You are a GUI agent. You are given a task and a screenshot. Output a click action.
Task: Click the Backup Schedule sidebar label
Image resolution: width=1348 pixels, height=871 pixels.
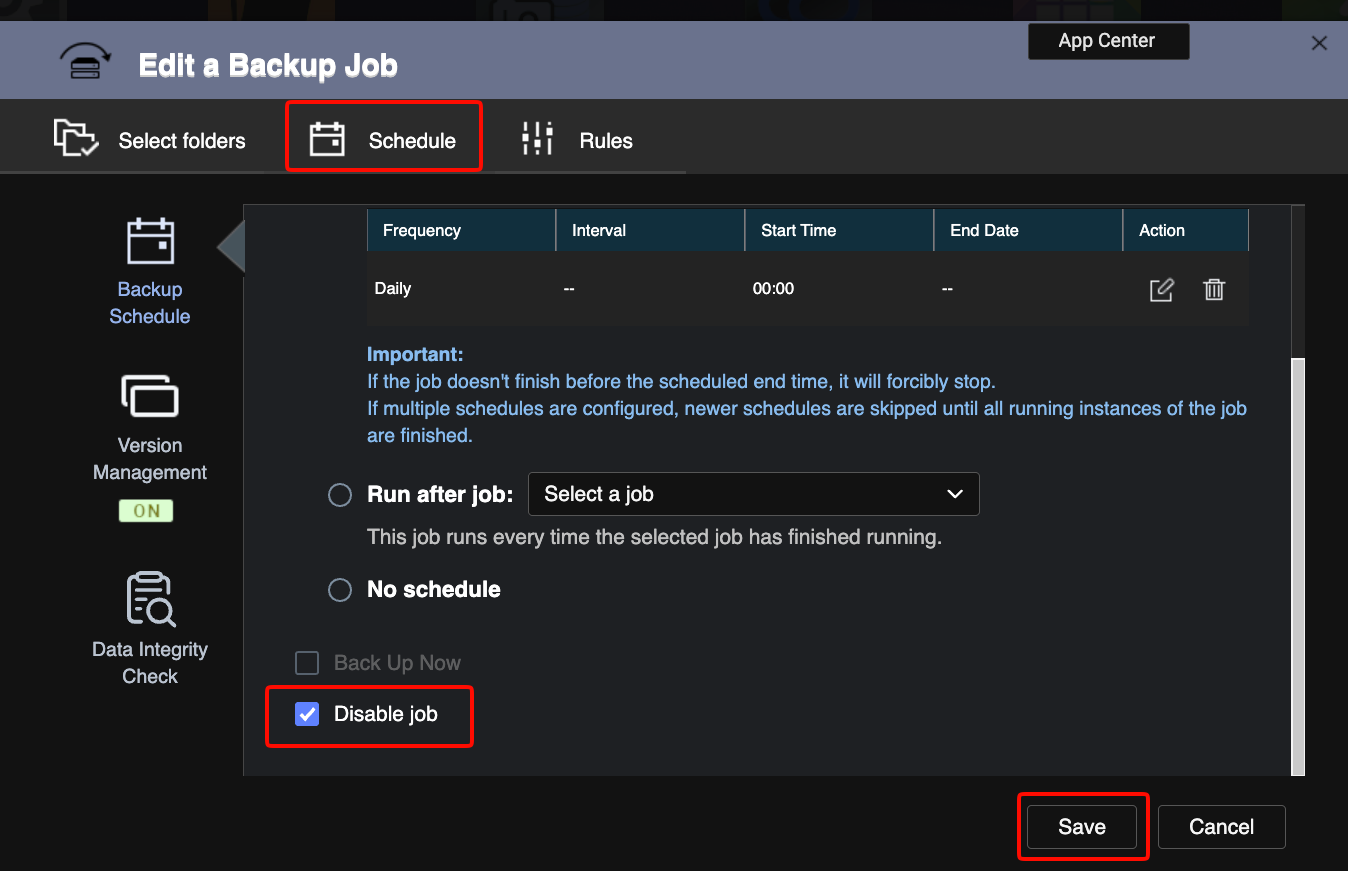pyautogui.click(x=150, y=303)
